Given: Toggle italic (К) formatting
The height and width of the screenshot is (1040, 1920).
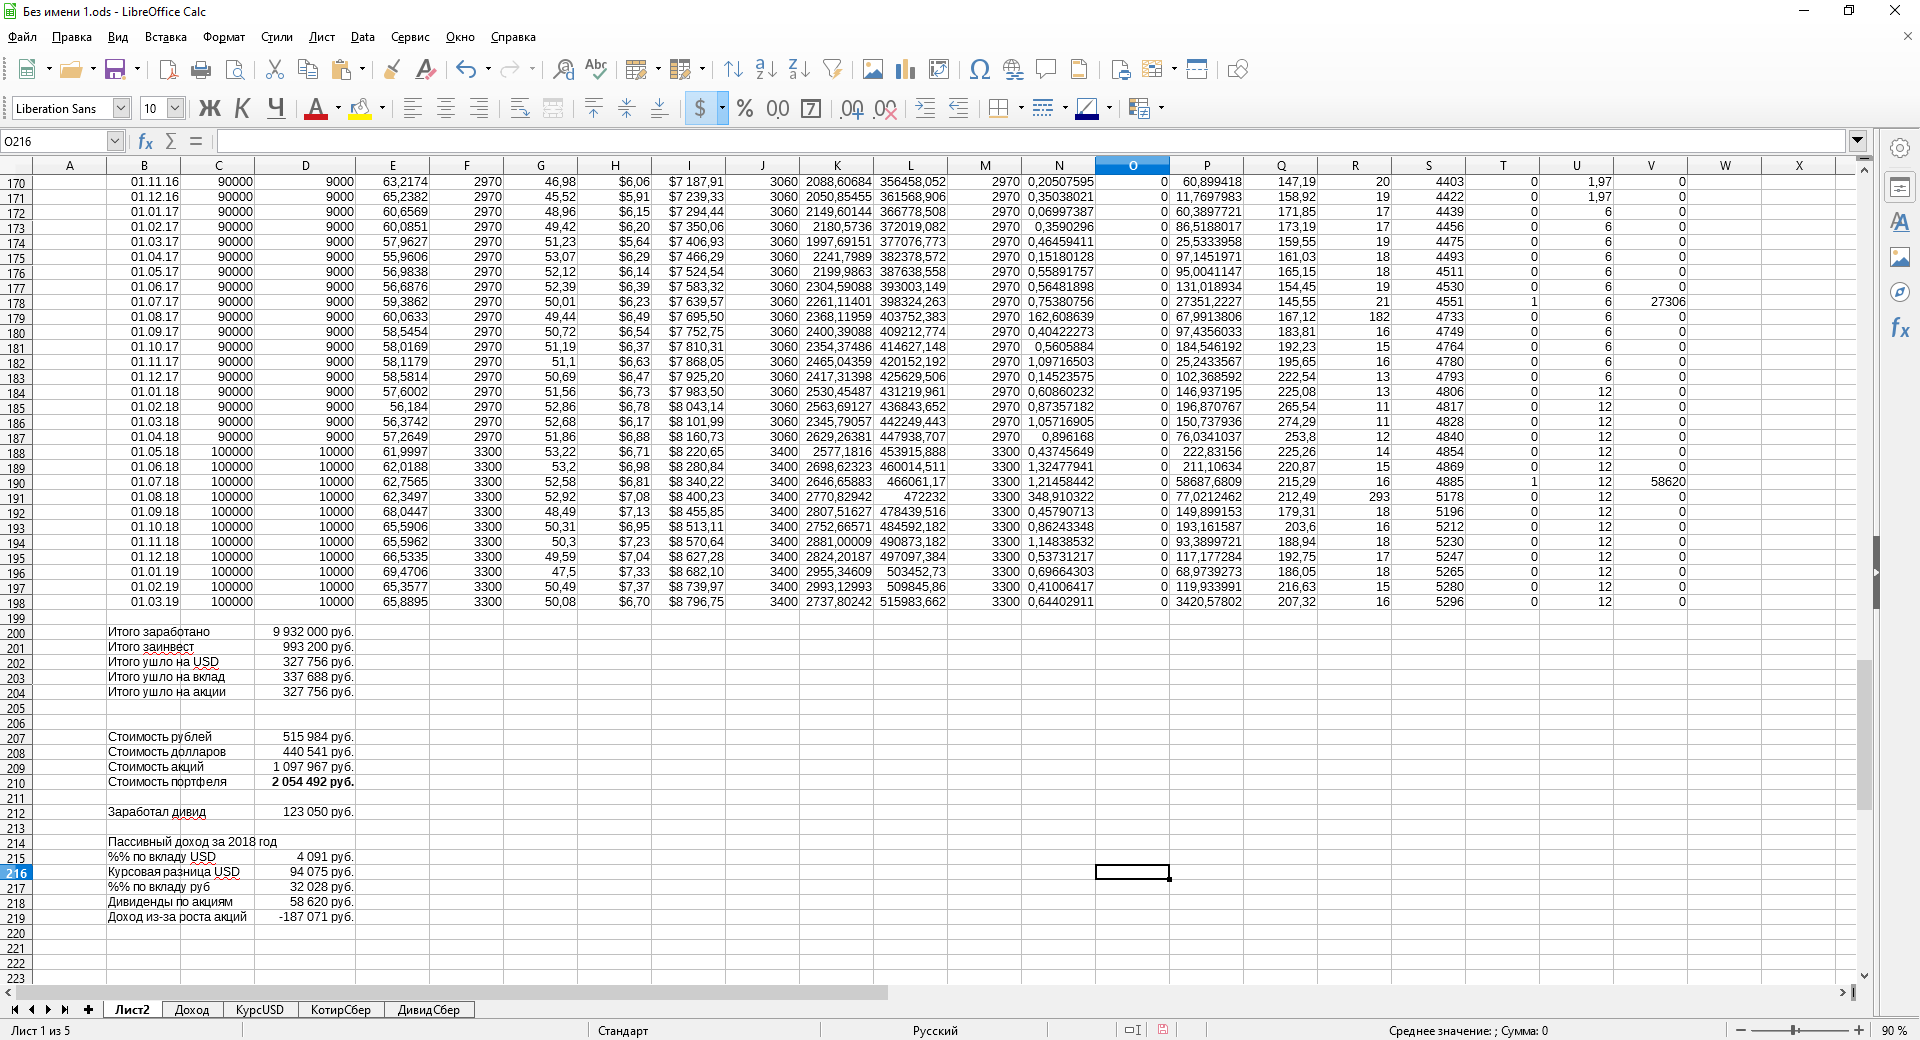Looking at the screenshot, I should pyautogui.click(x=243, y=108).
